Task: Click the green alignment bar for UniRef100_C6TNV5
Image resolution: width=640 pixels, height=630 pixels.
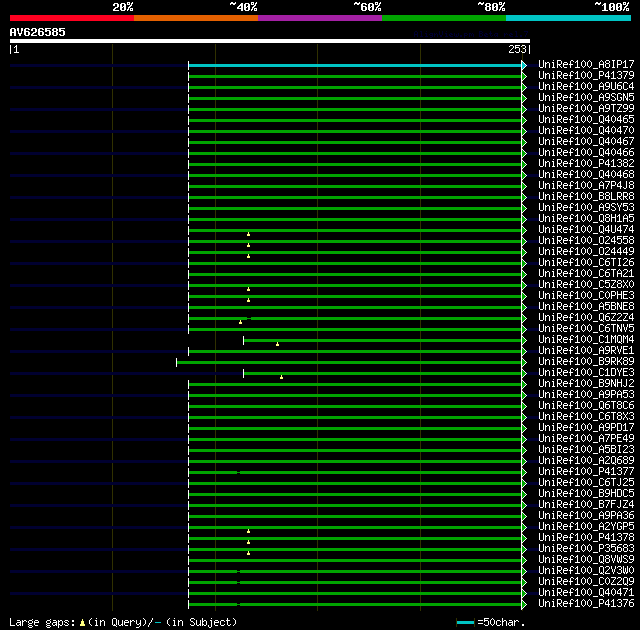Action: pyautogui.click(x=355, y=329)
